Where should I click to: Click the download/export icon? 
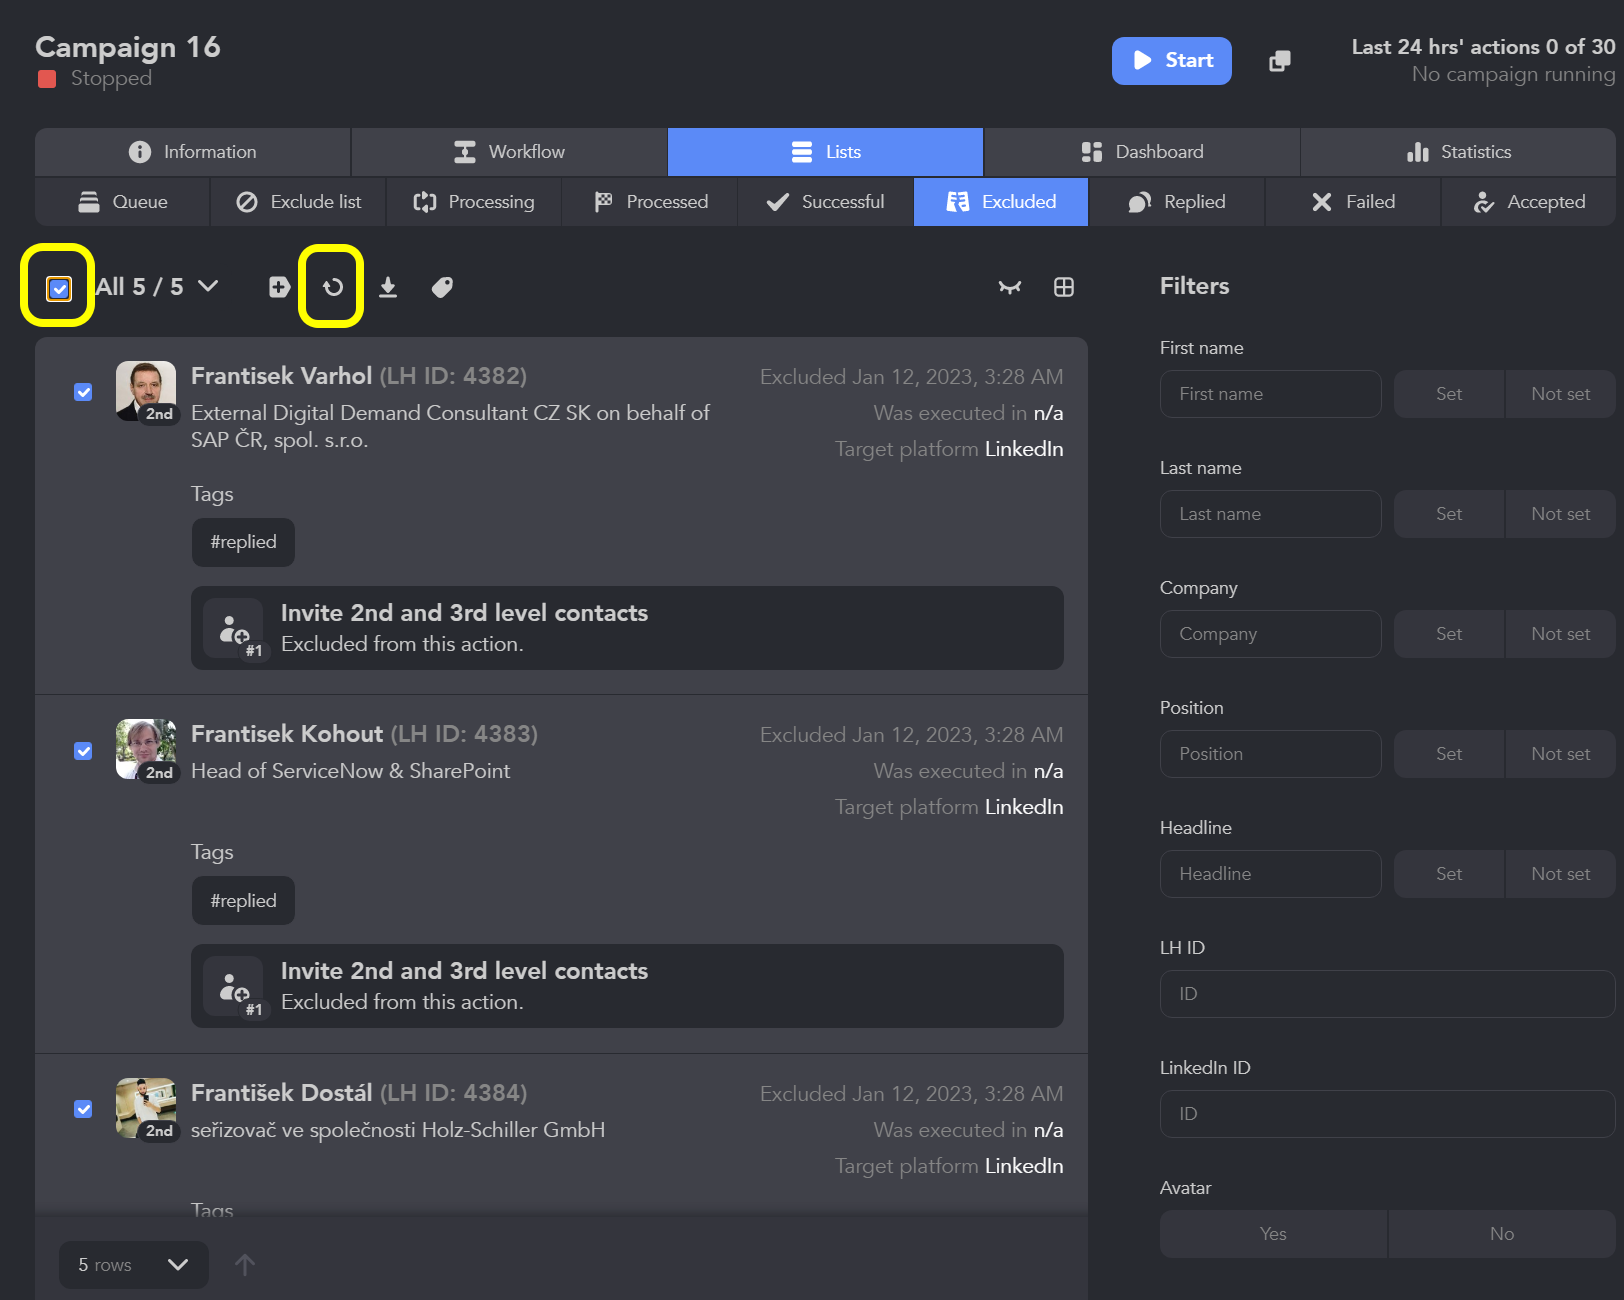click(388, 287)
